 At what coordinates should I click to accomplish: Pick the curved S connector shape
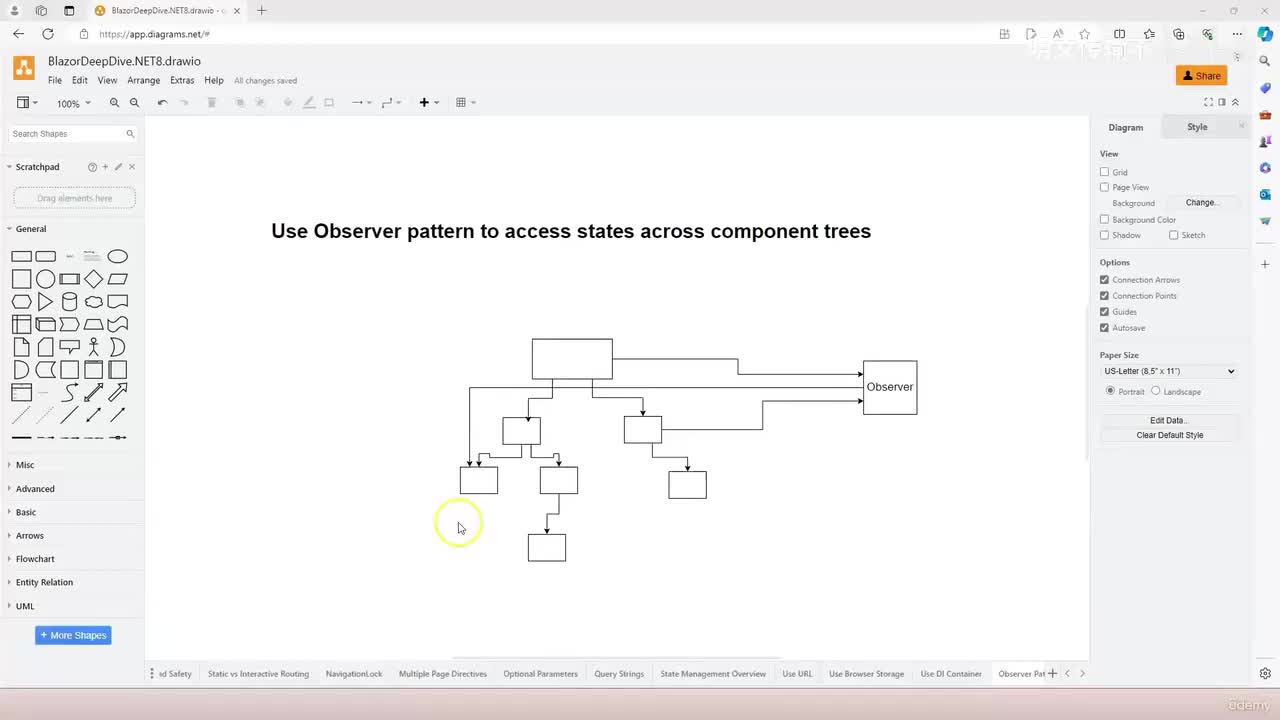(69, 392)
